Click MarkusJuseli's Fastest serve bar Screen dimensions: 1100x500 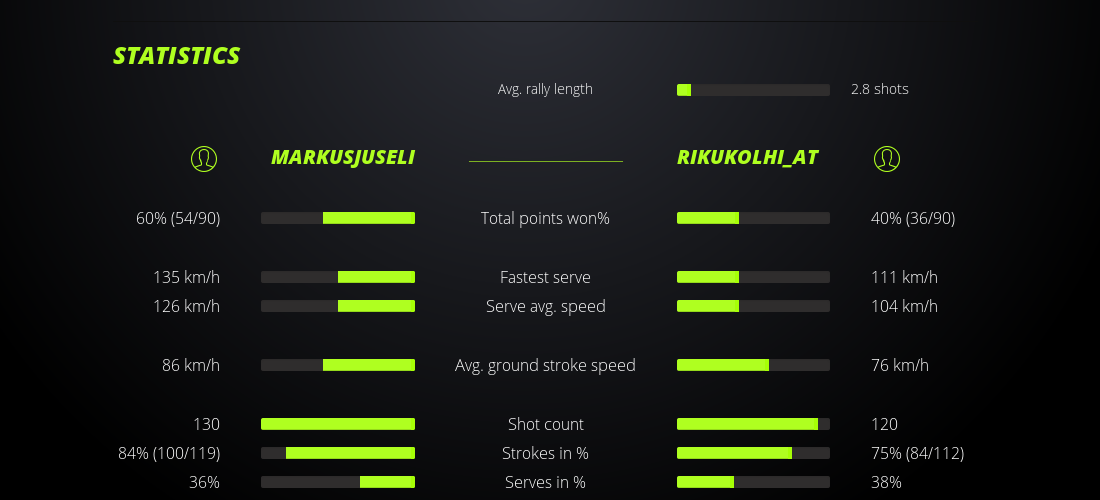point(338,277)
